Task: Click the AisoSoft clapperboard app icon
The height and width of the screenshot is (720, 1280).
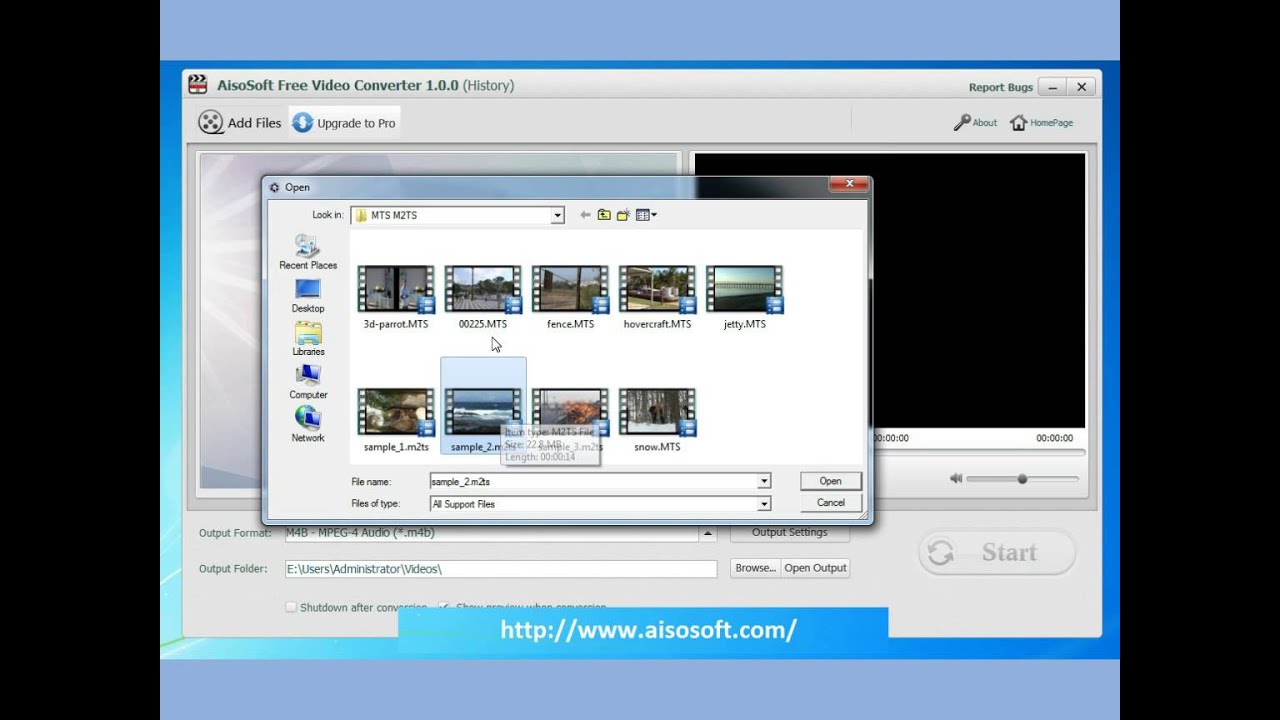Action: tap(198, 85)
